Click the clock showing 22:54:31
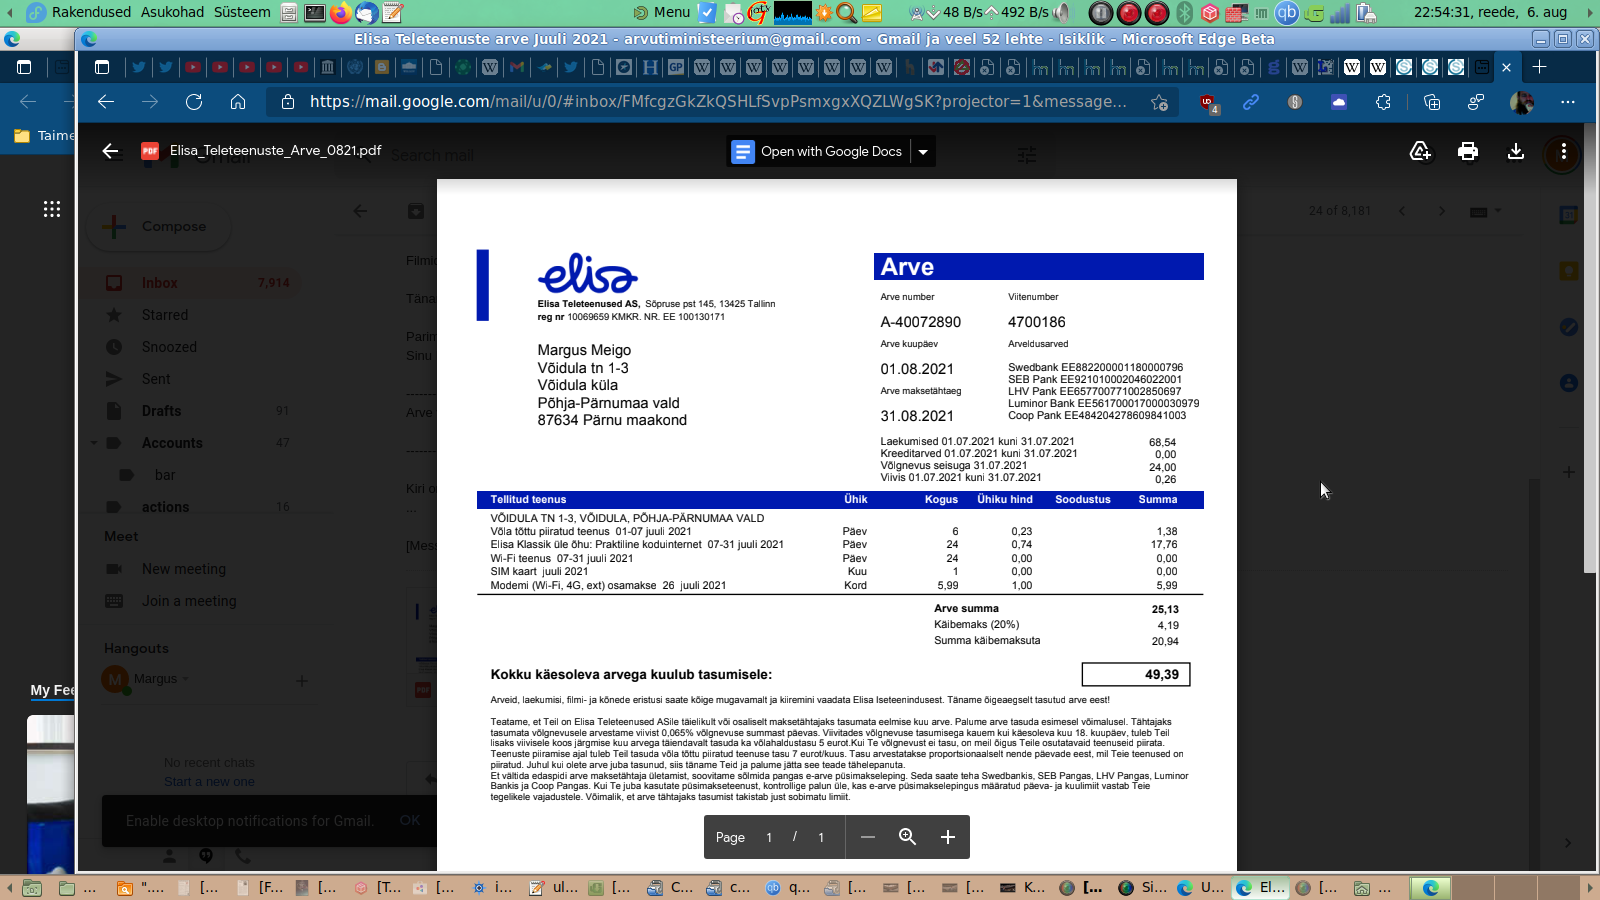This screenshot has width=1600, height=900. tap(1490, 12)
